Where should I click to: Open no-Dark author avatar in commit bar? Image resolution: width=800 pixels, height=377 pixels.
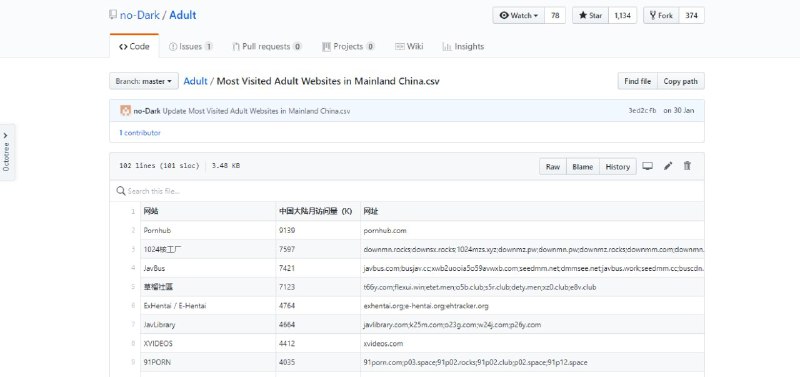click(x=125, y=111)
